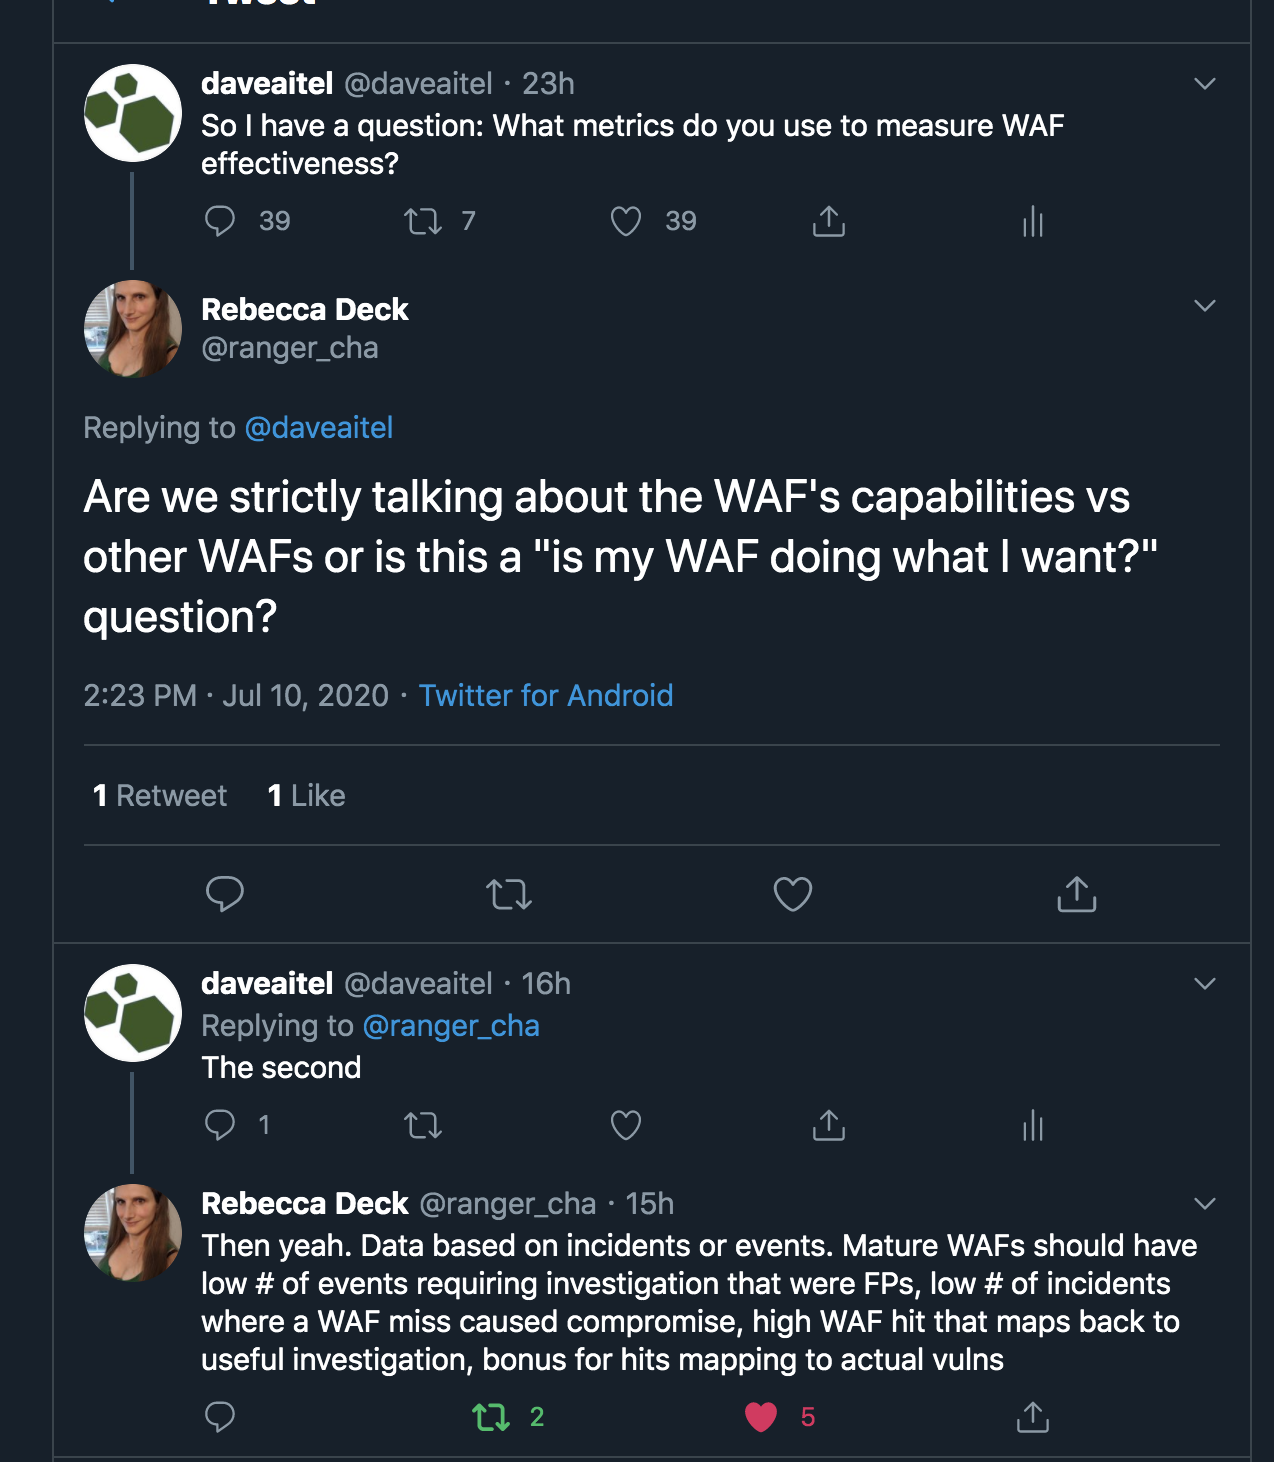This screenshot has width=1274, height=1462.
Task: Like daveaitel's tweet with 39 likes
Action: pos(626,221)
